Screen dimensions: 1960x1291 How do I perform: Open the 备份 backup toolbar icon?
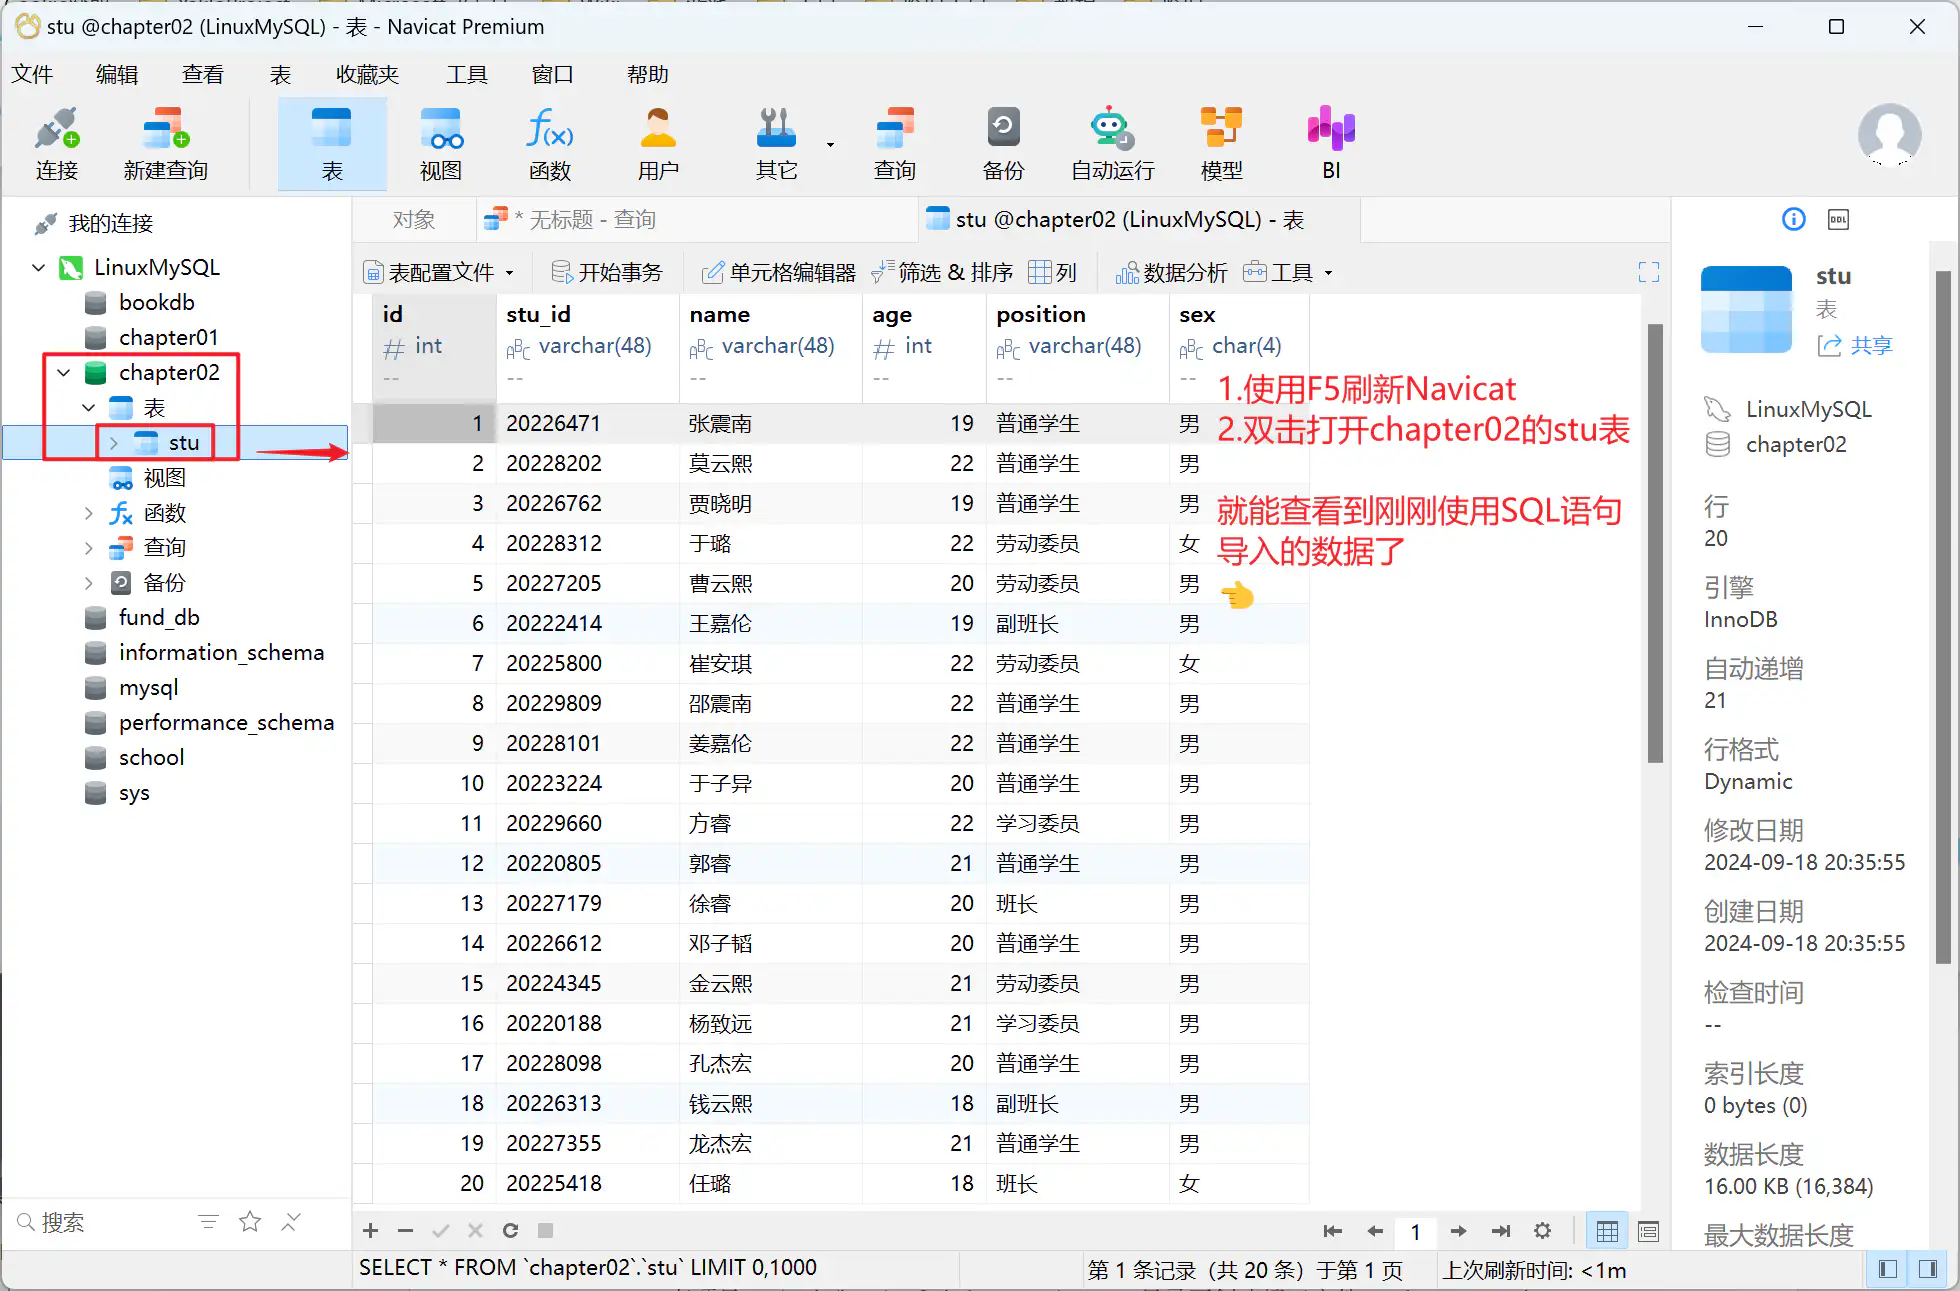tap(1003, 144)
